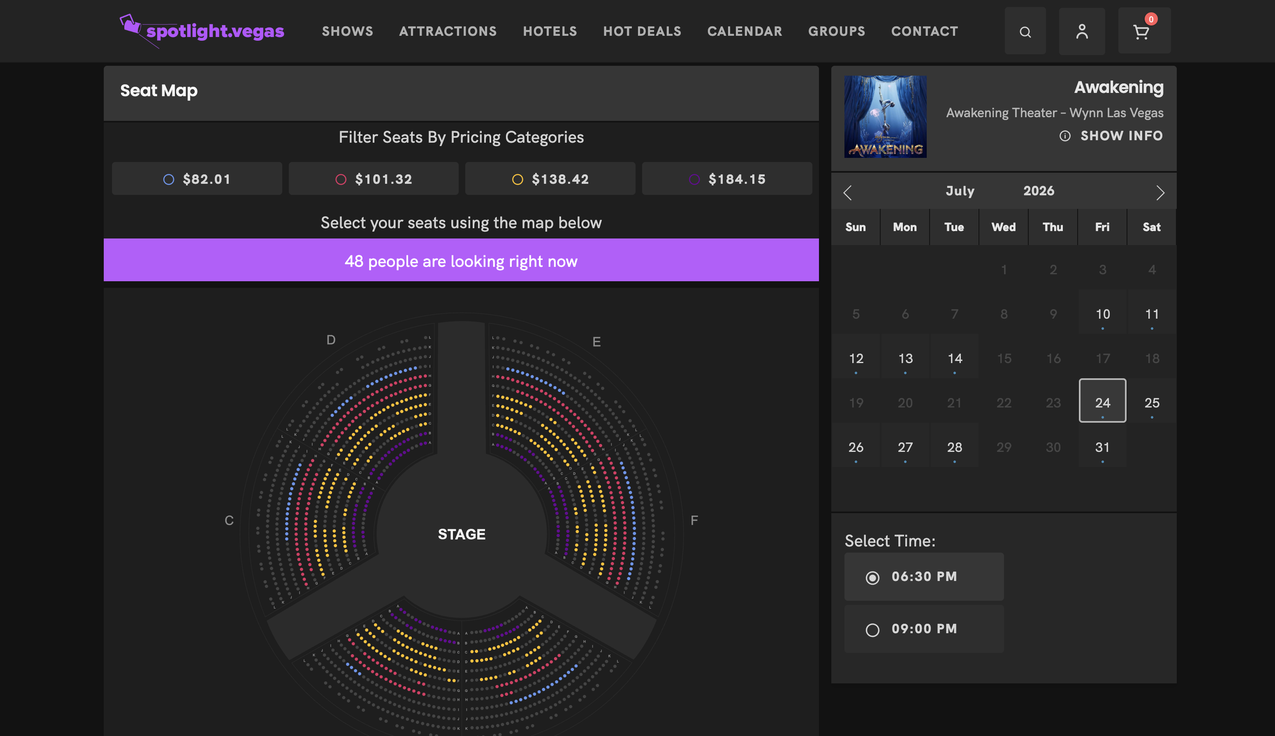The width and height of the screenshot is (1275, 736).
Task: Open the ATTRACTIONS menu
Action: 448,31
